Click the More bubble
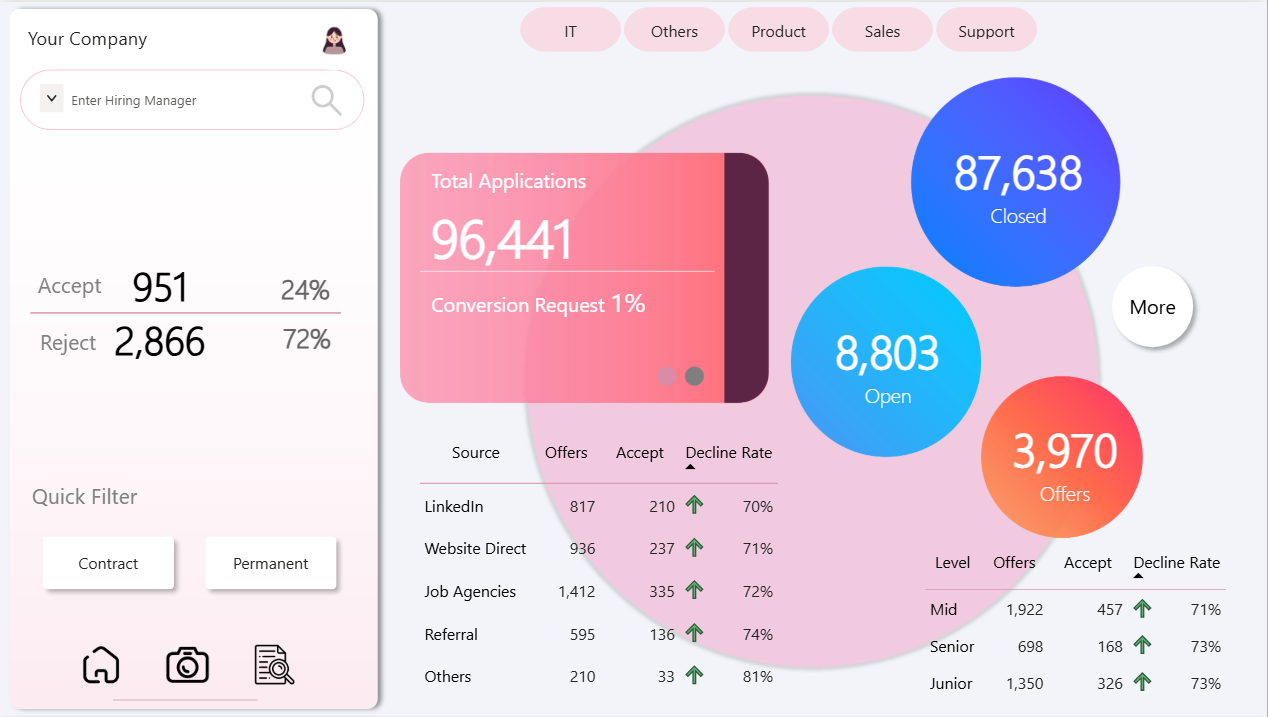The height and width of the screenshot is (717, 1269). (x=1152, y=307)
